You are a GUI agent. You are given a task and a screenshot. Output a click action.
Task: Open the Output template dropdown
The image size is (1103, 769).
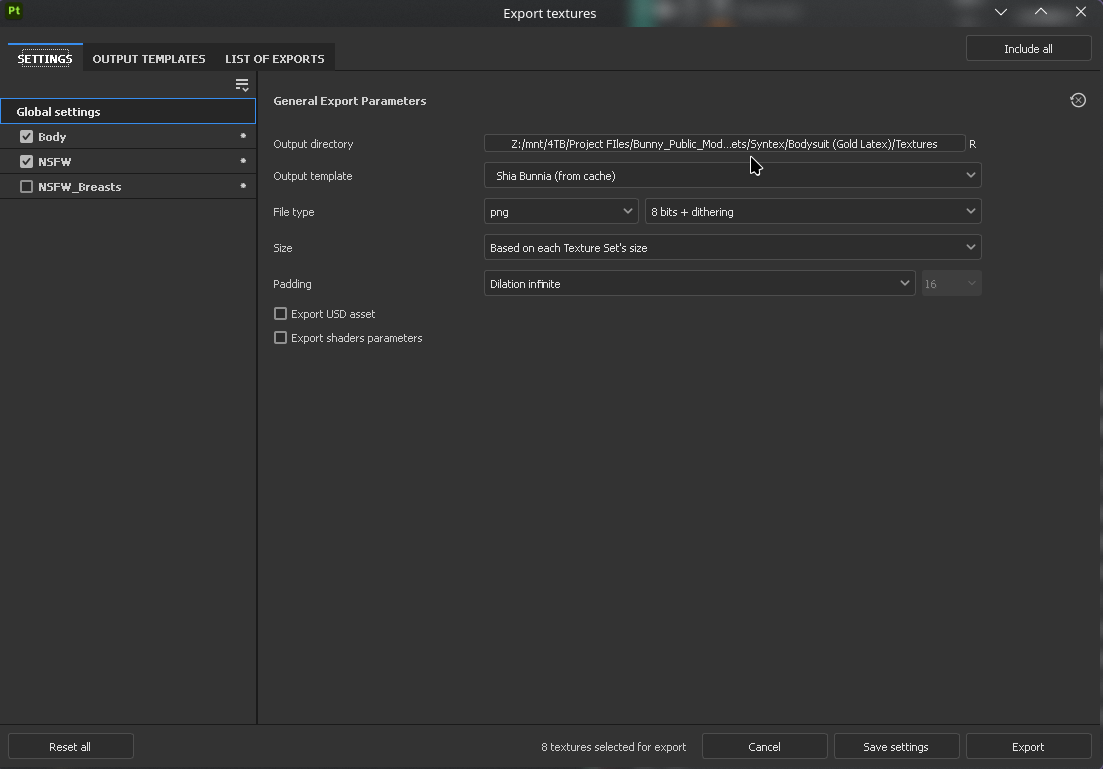(732, 176)
